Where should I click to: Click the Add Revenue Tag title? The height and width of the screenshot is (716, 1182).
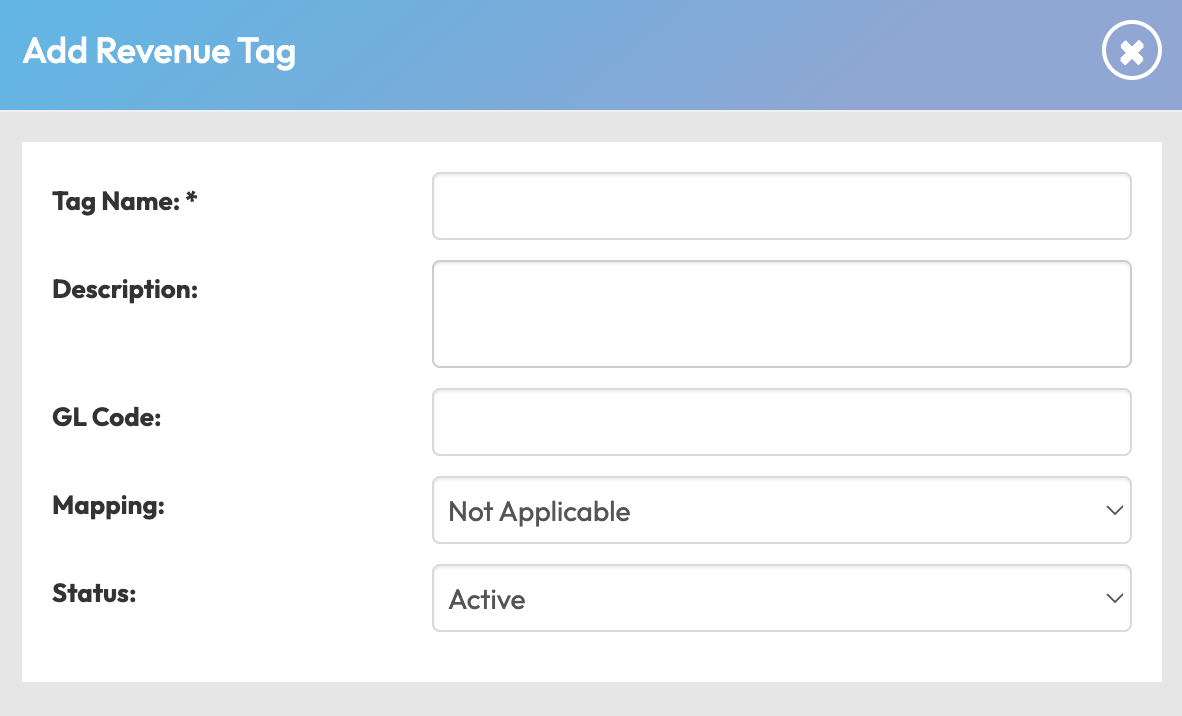[159, 51]
